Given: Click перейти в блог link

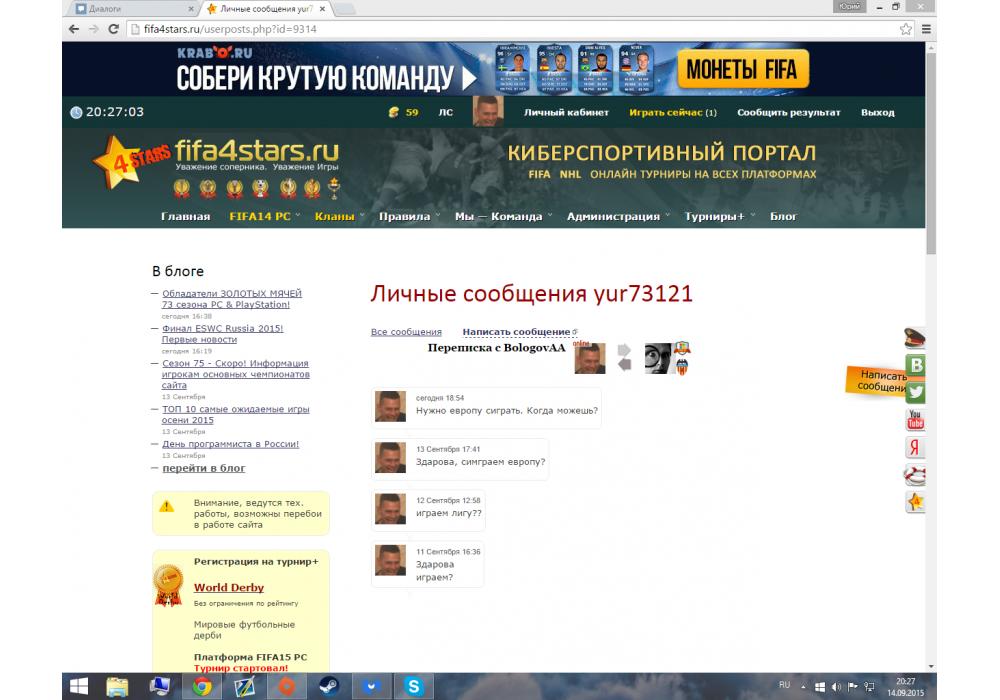Looking at the screenshot, I should pyautogui.click(x=203, y=468).
